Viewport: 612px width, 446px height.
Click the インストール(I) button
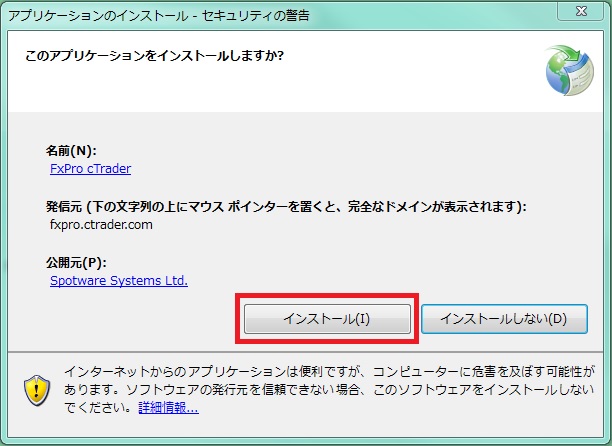coord(327,319)
